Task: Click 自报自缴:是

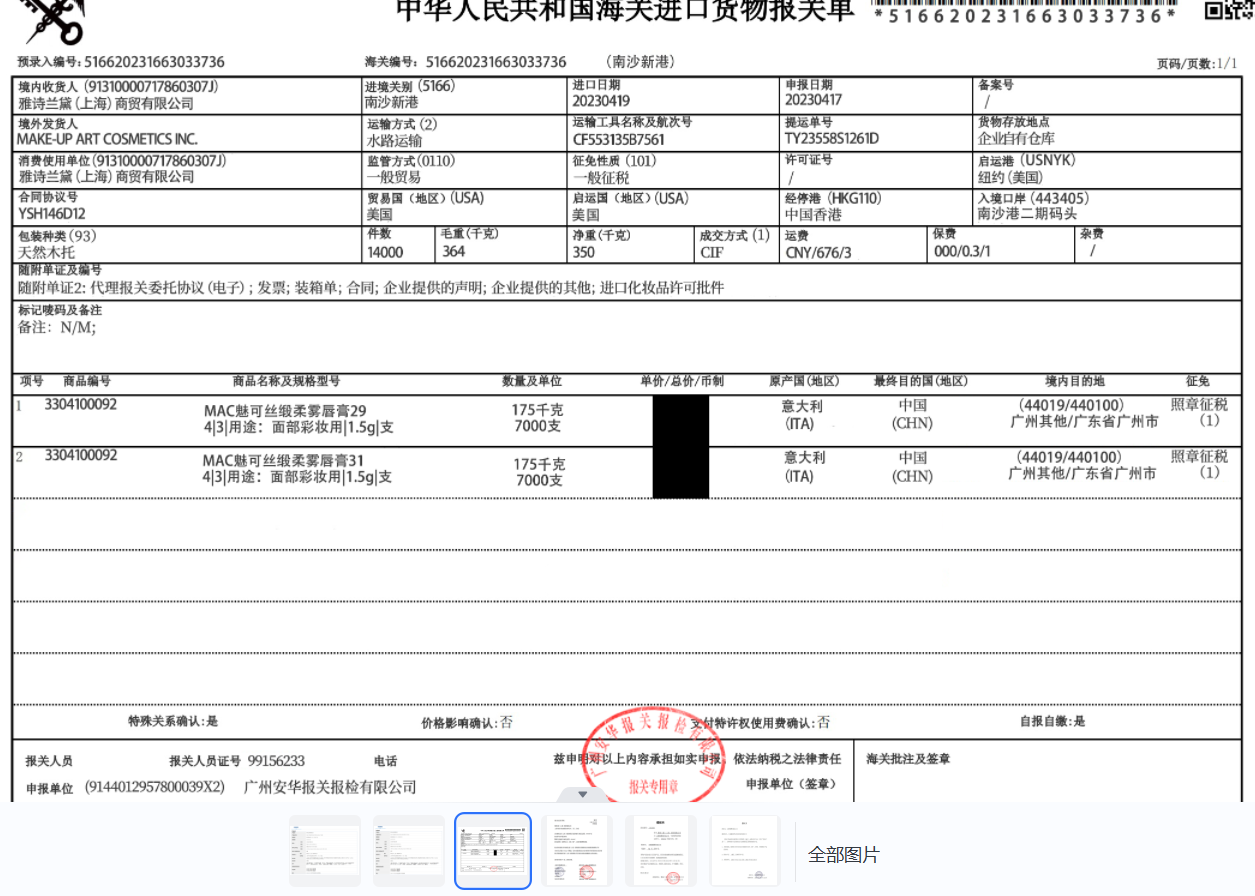Action: pyautogui.click(x=1052, y=720)
